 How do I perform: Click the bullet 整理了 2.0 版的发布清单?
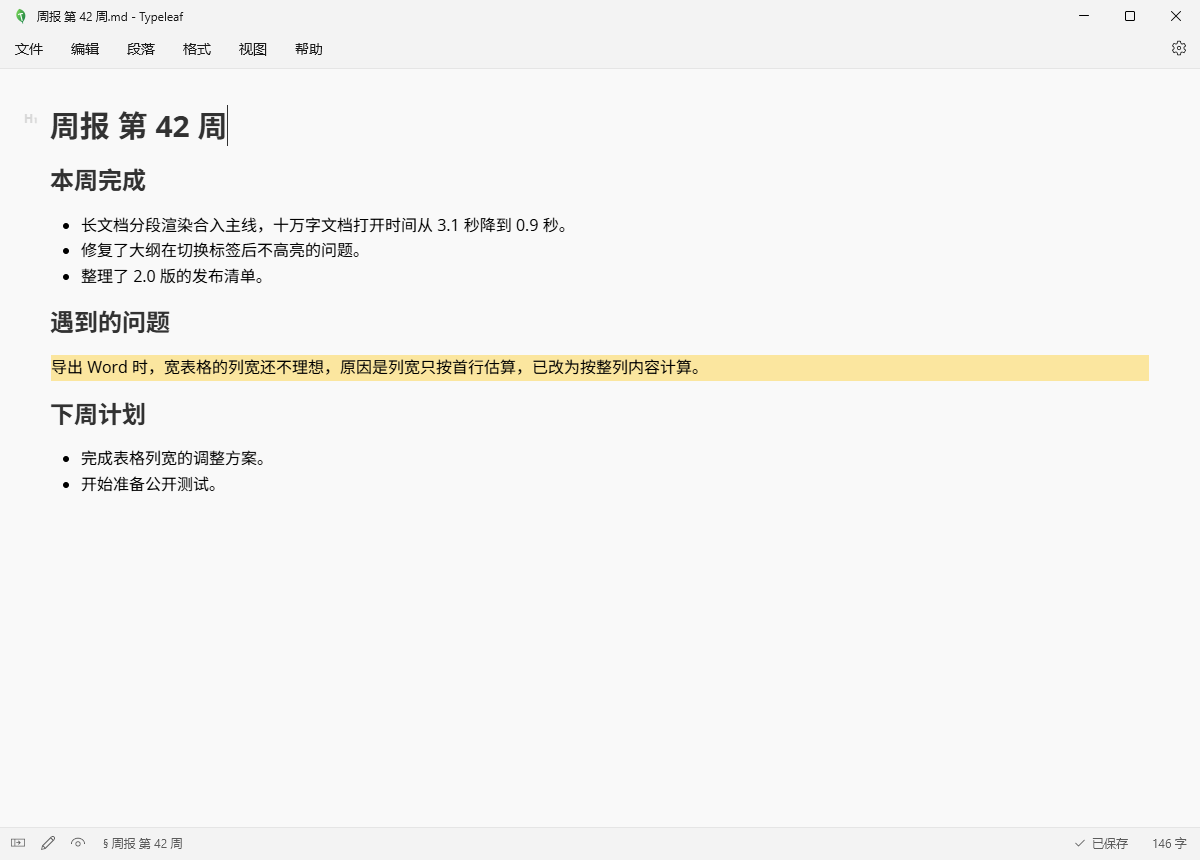(x=173, y=277)
